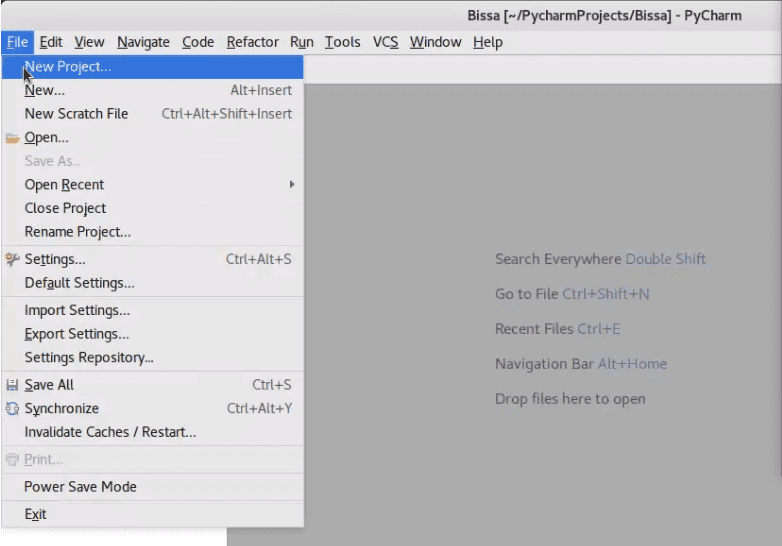Click the Save All floppy disk icon
The width and height of the screenshot is (782, 546).
[12, 385]
